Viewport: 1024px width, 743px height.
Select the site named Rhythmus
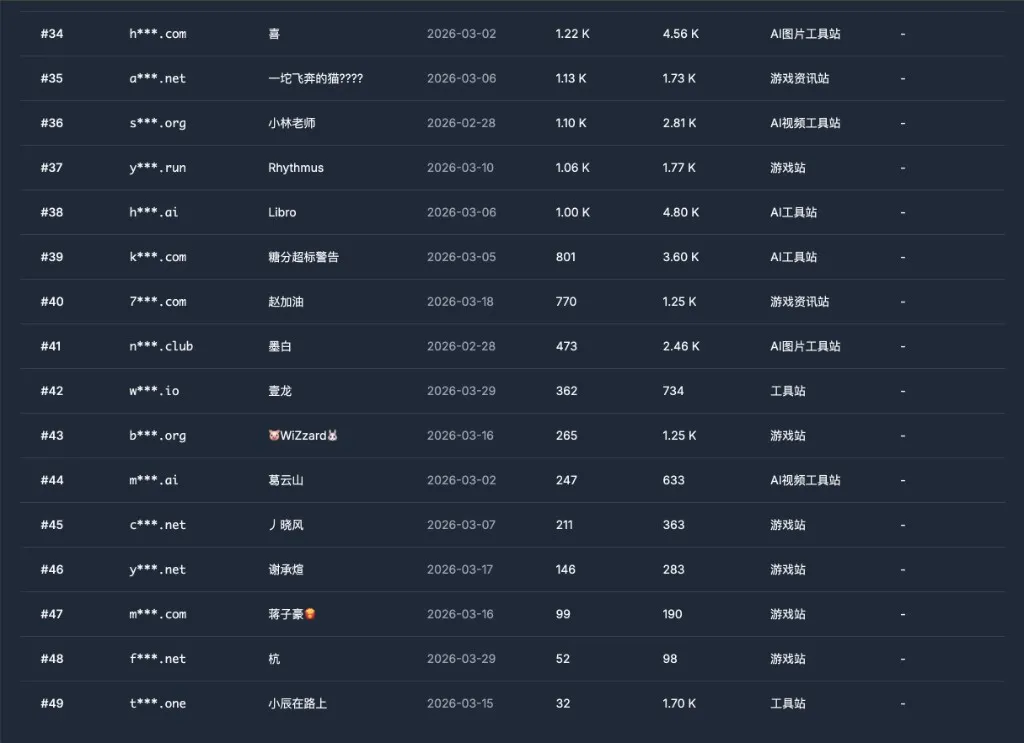[294, 167]
